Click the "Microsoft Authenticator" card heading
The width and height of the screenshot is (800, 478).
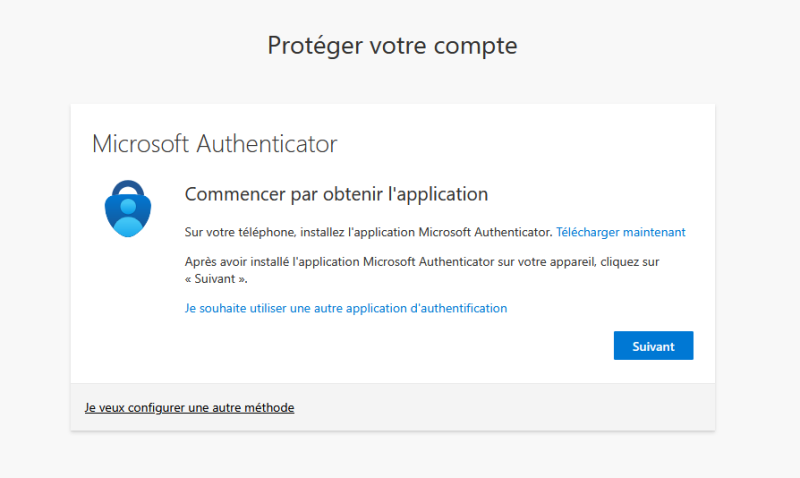[x=214, y=143]
